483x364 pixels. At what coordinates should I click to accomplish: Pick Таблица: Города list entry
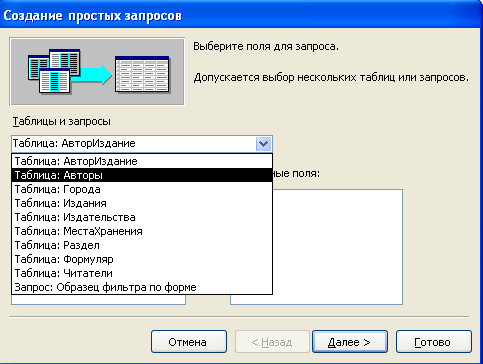[142, 189]
